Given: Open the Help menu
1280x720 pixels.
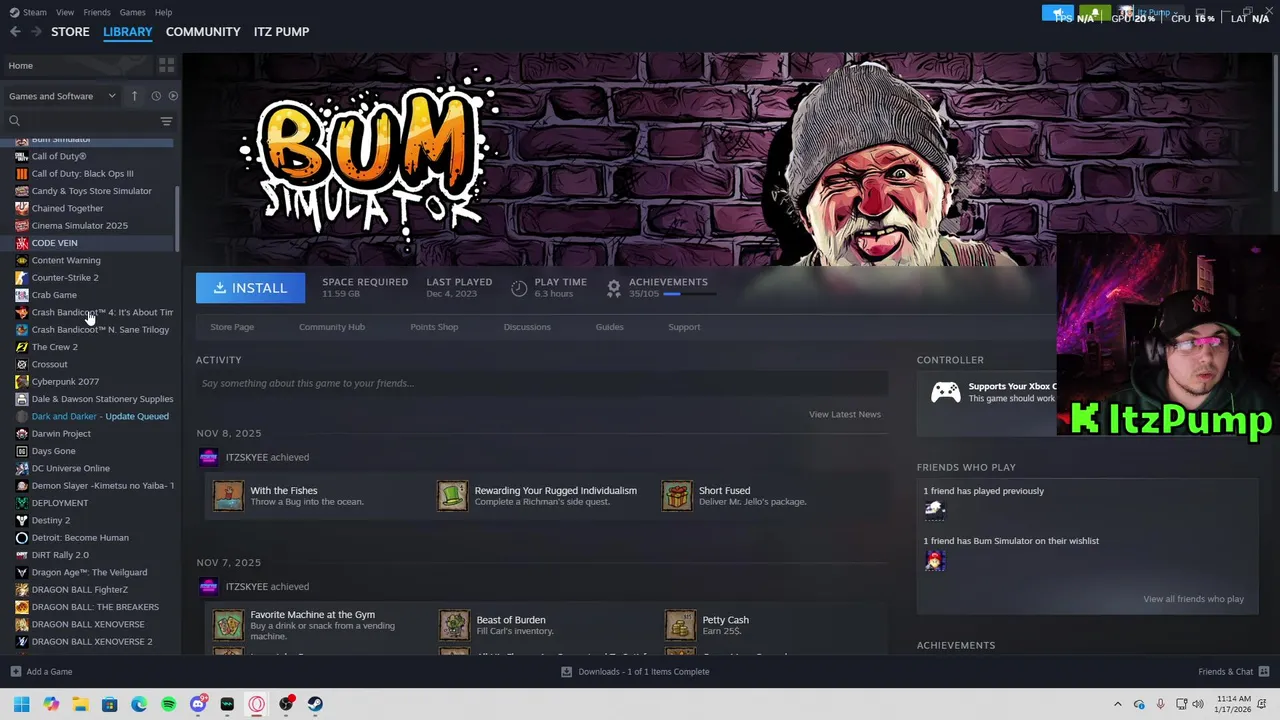Looking at the screenshot, I should tap(163, 12).
